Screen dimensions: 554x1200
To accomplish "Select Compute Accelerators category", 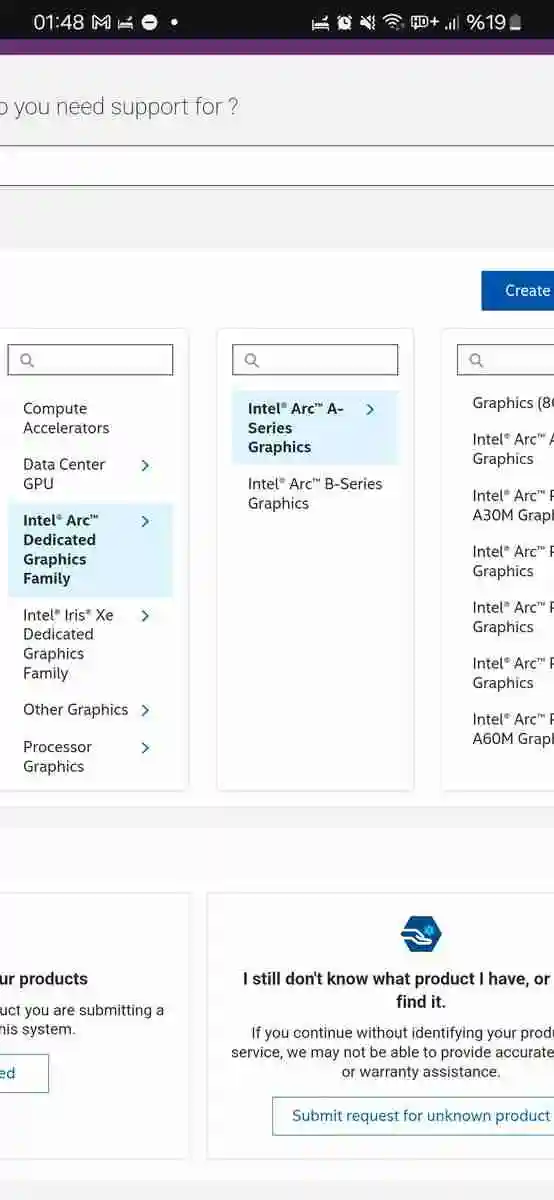I will click(x=66, y=418).
